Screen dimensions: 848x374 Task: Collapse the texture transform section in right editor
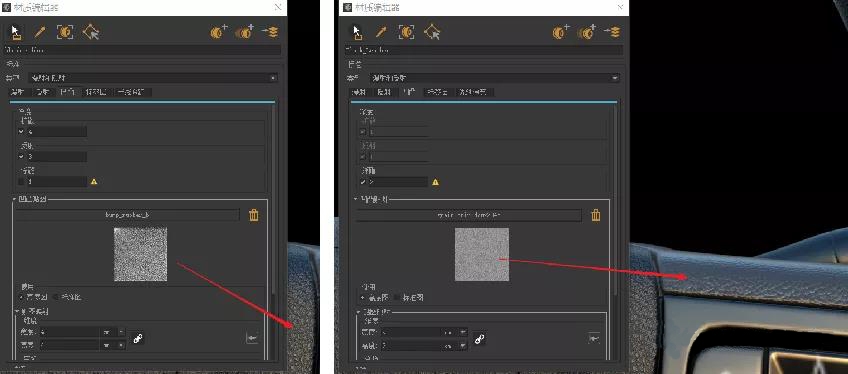[x=358, y=312]
